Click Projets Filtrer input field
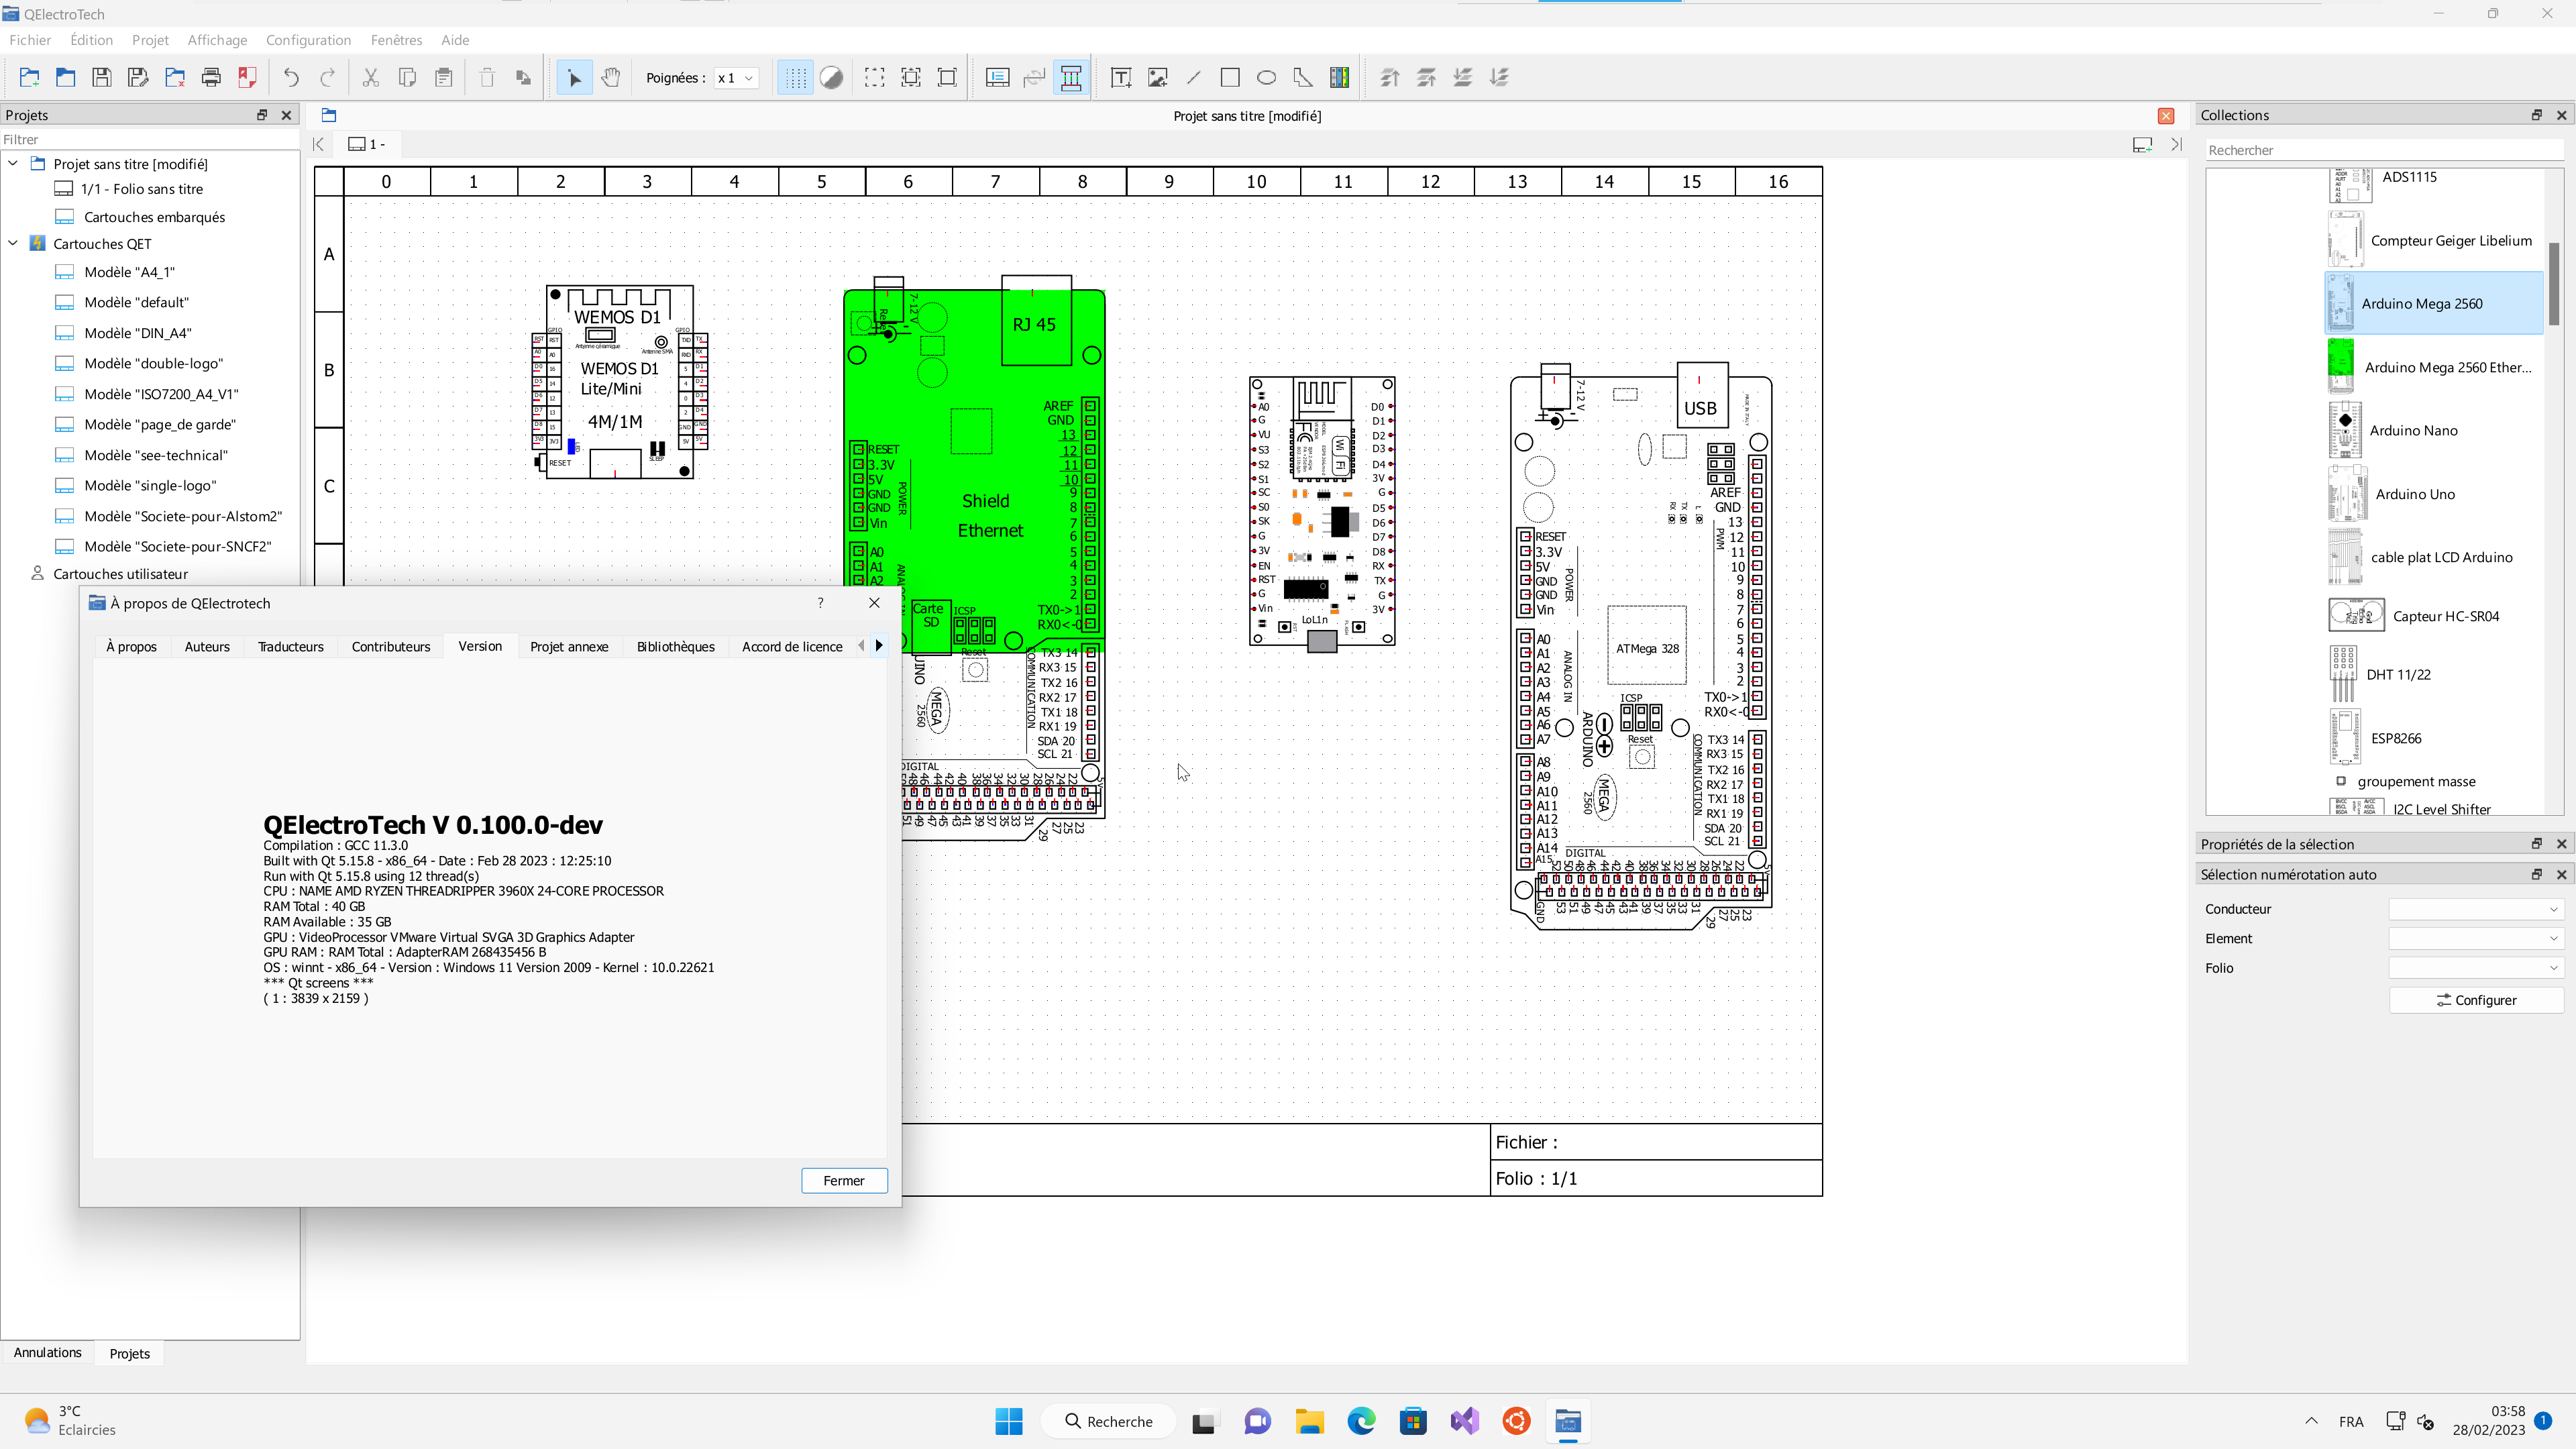The width and height of the screenshot is (2576, 1449). point(150,139)
